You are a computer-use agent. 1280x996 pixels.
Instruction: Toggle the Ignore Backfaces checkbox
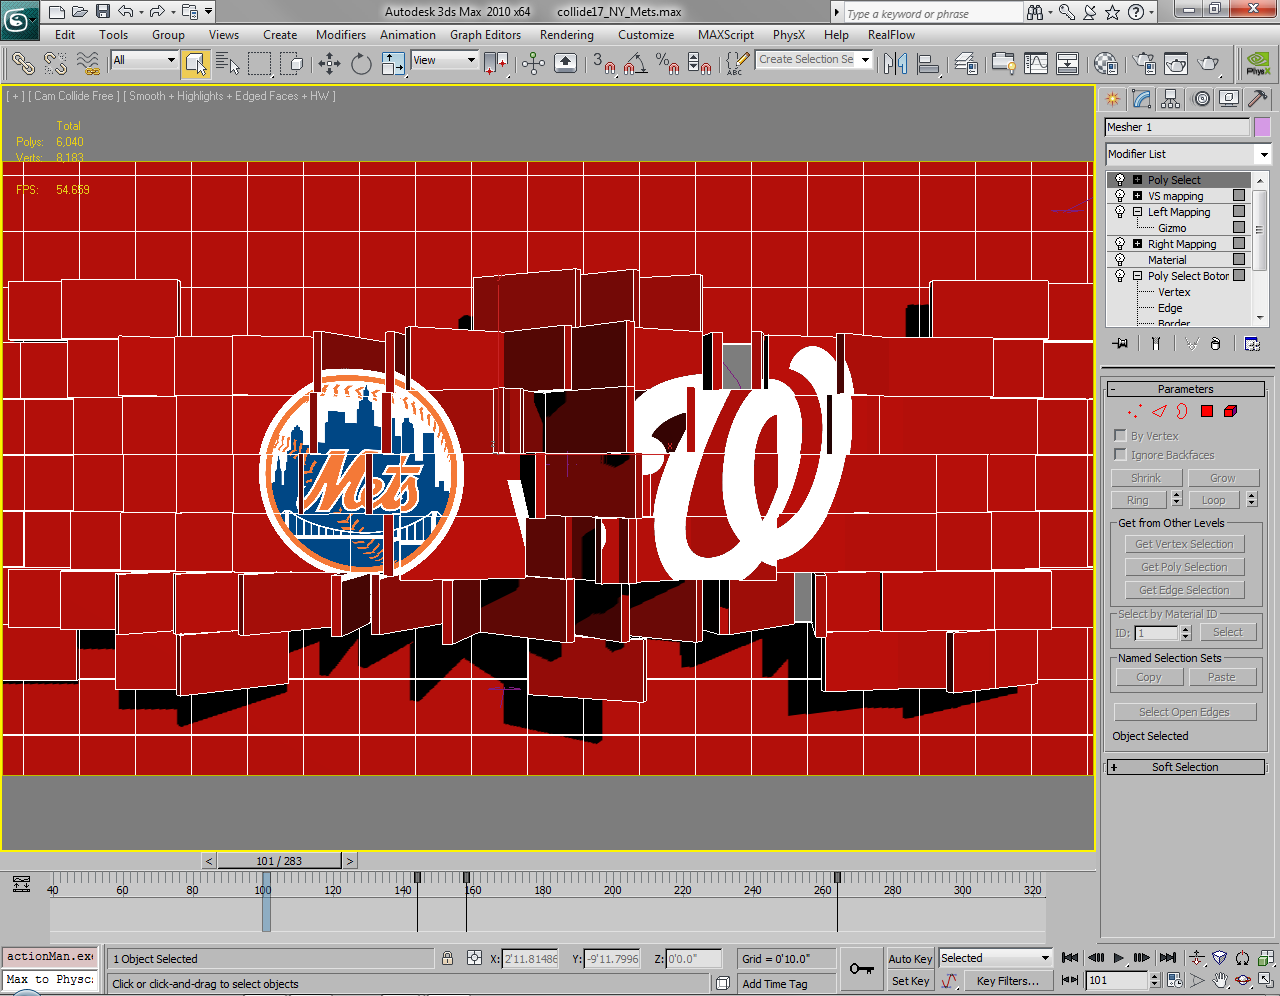(x=1120, y=454)
